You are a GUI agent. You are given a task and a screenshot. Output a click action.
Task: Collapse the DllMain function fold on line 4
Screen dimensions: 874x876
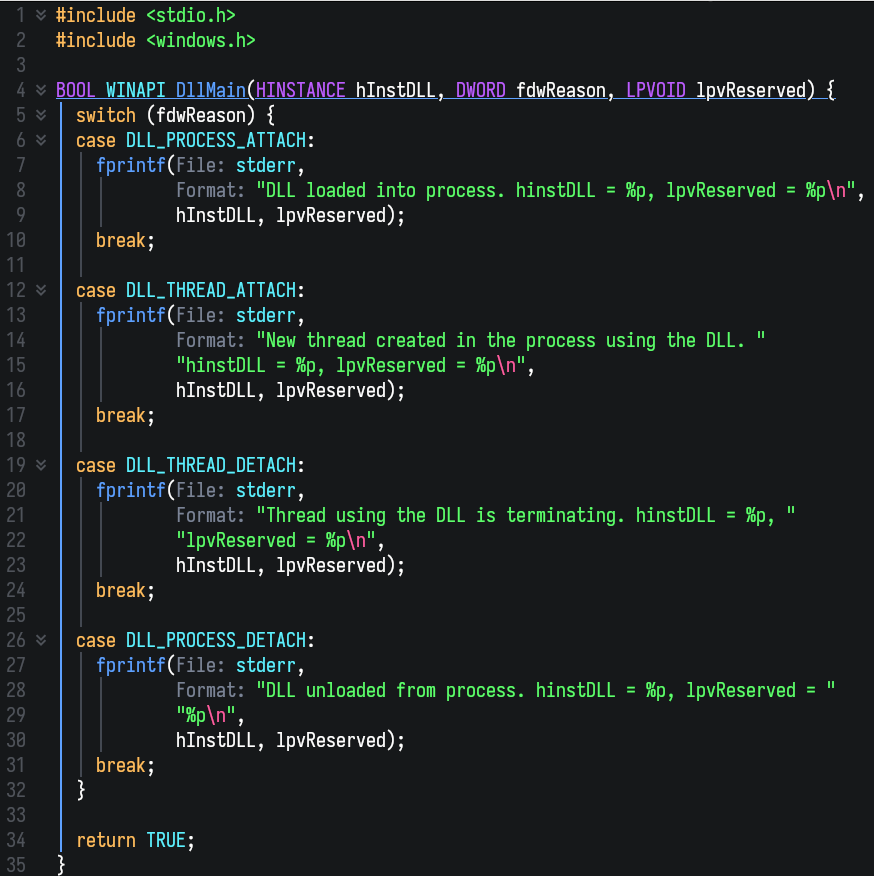tap(41, 90)
